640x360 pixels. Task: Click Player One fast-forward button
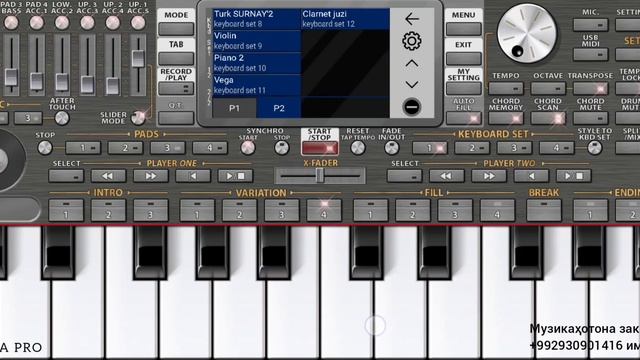[x=151, y=176]
